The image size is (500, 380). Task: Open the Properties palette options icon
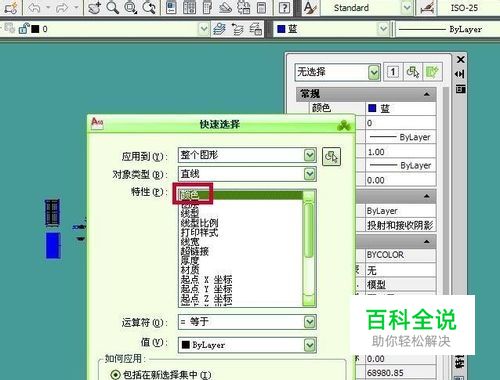point(460,89)
